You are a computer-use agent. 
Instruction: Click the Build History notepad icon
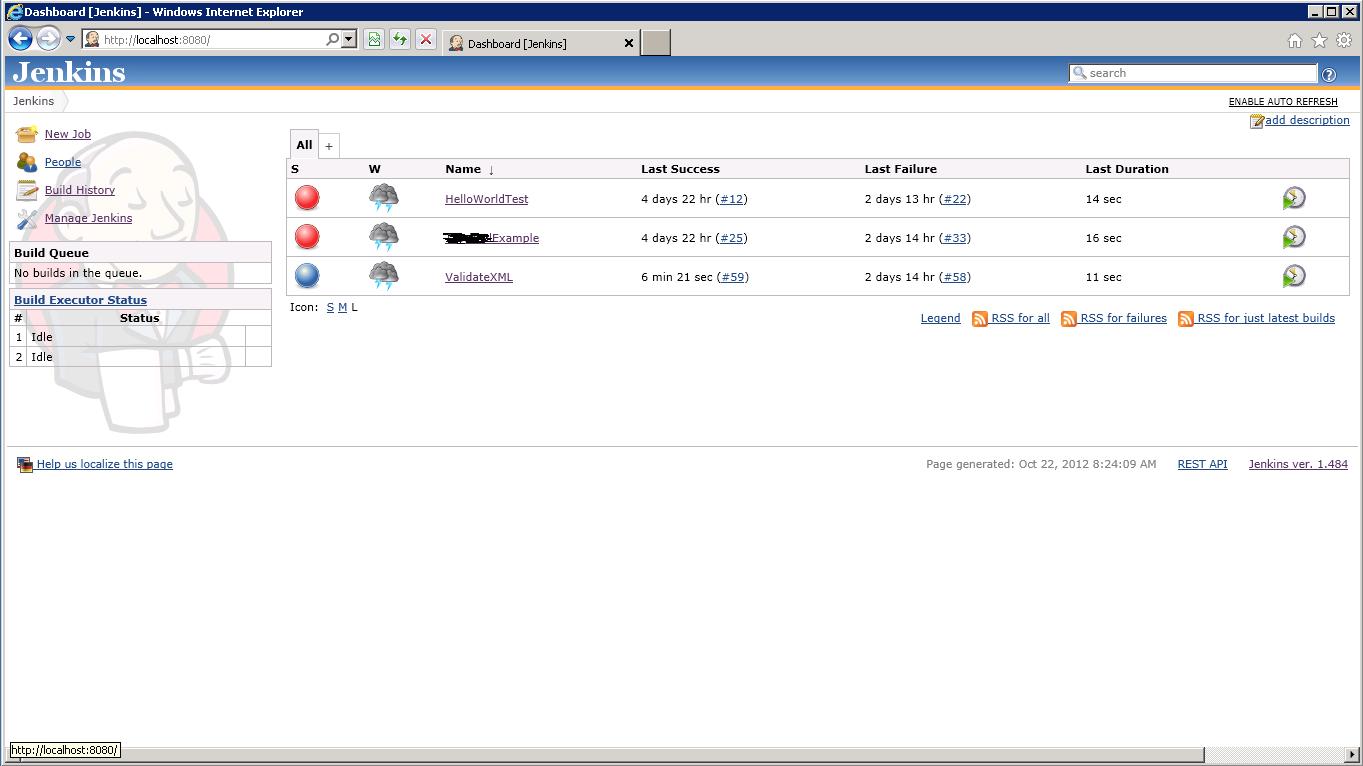point(27,190)
